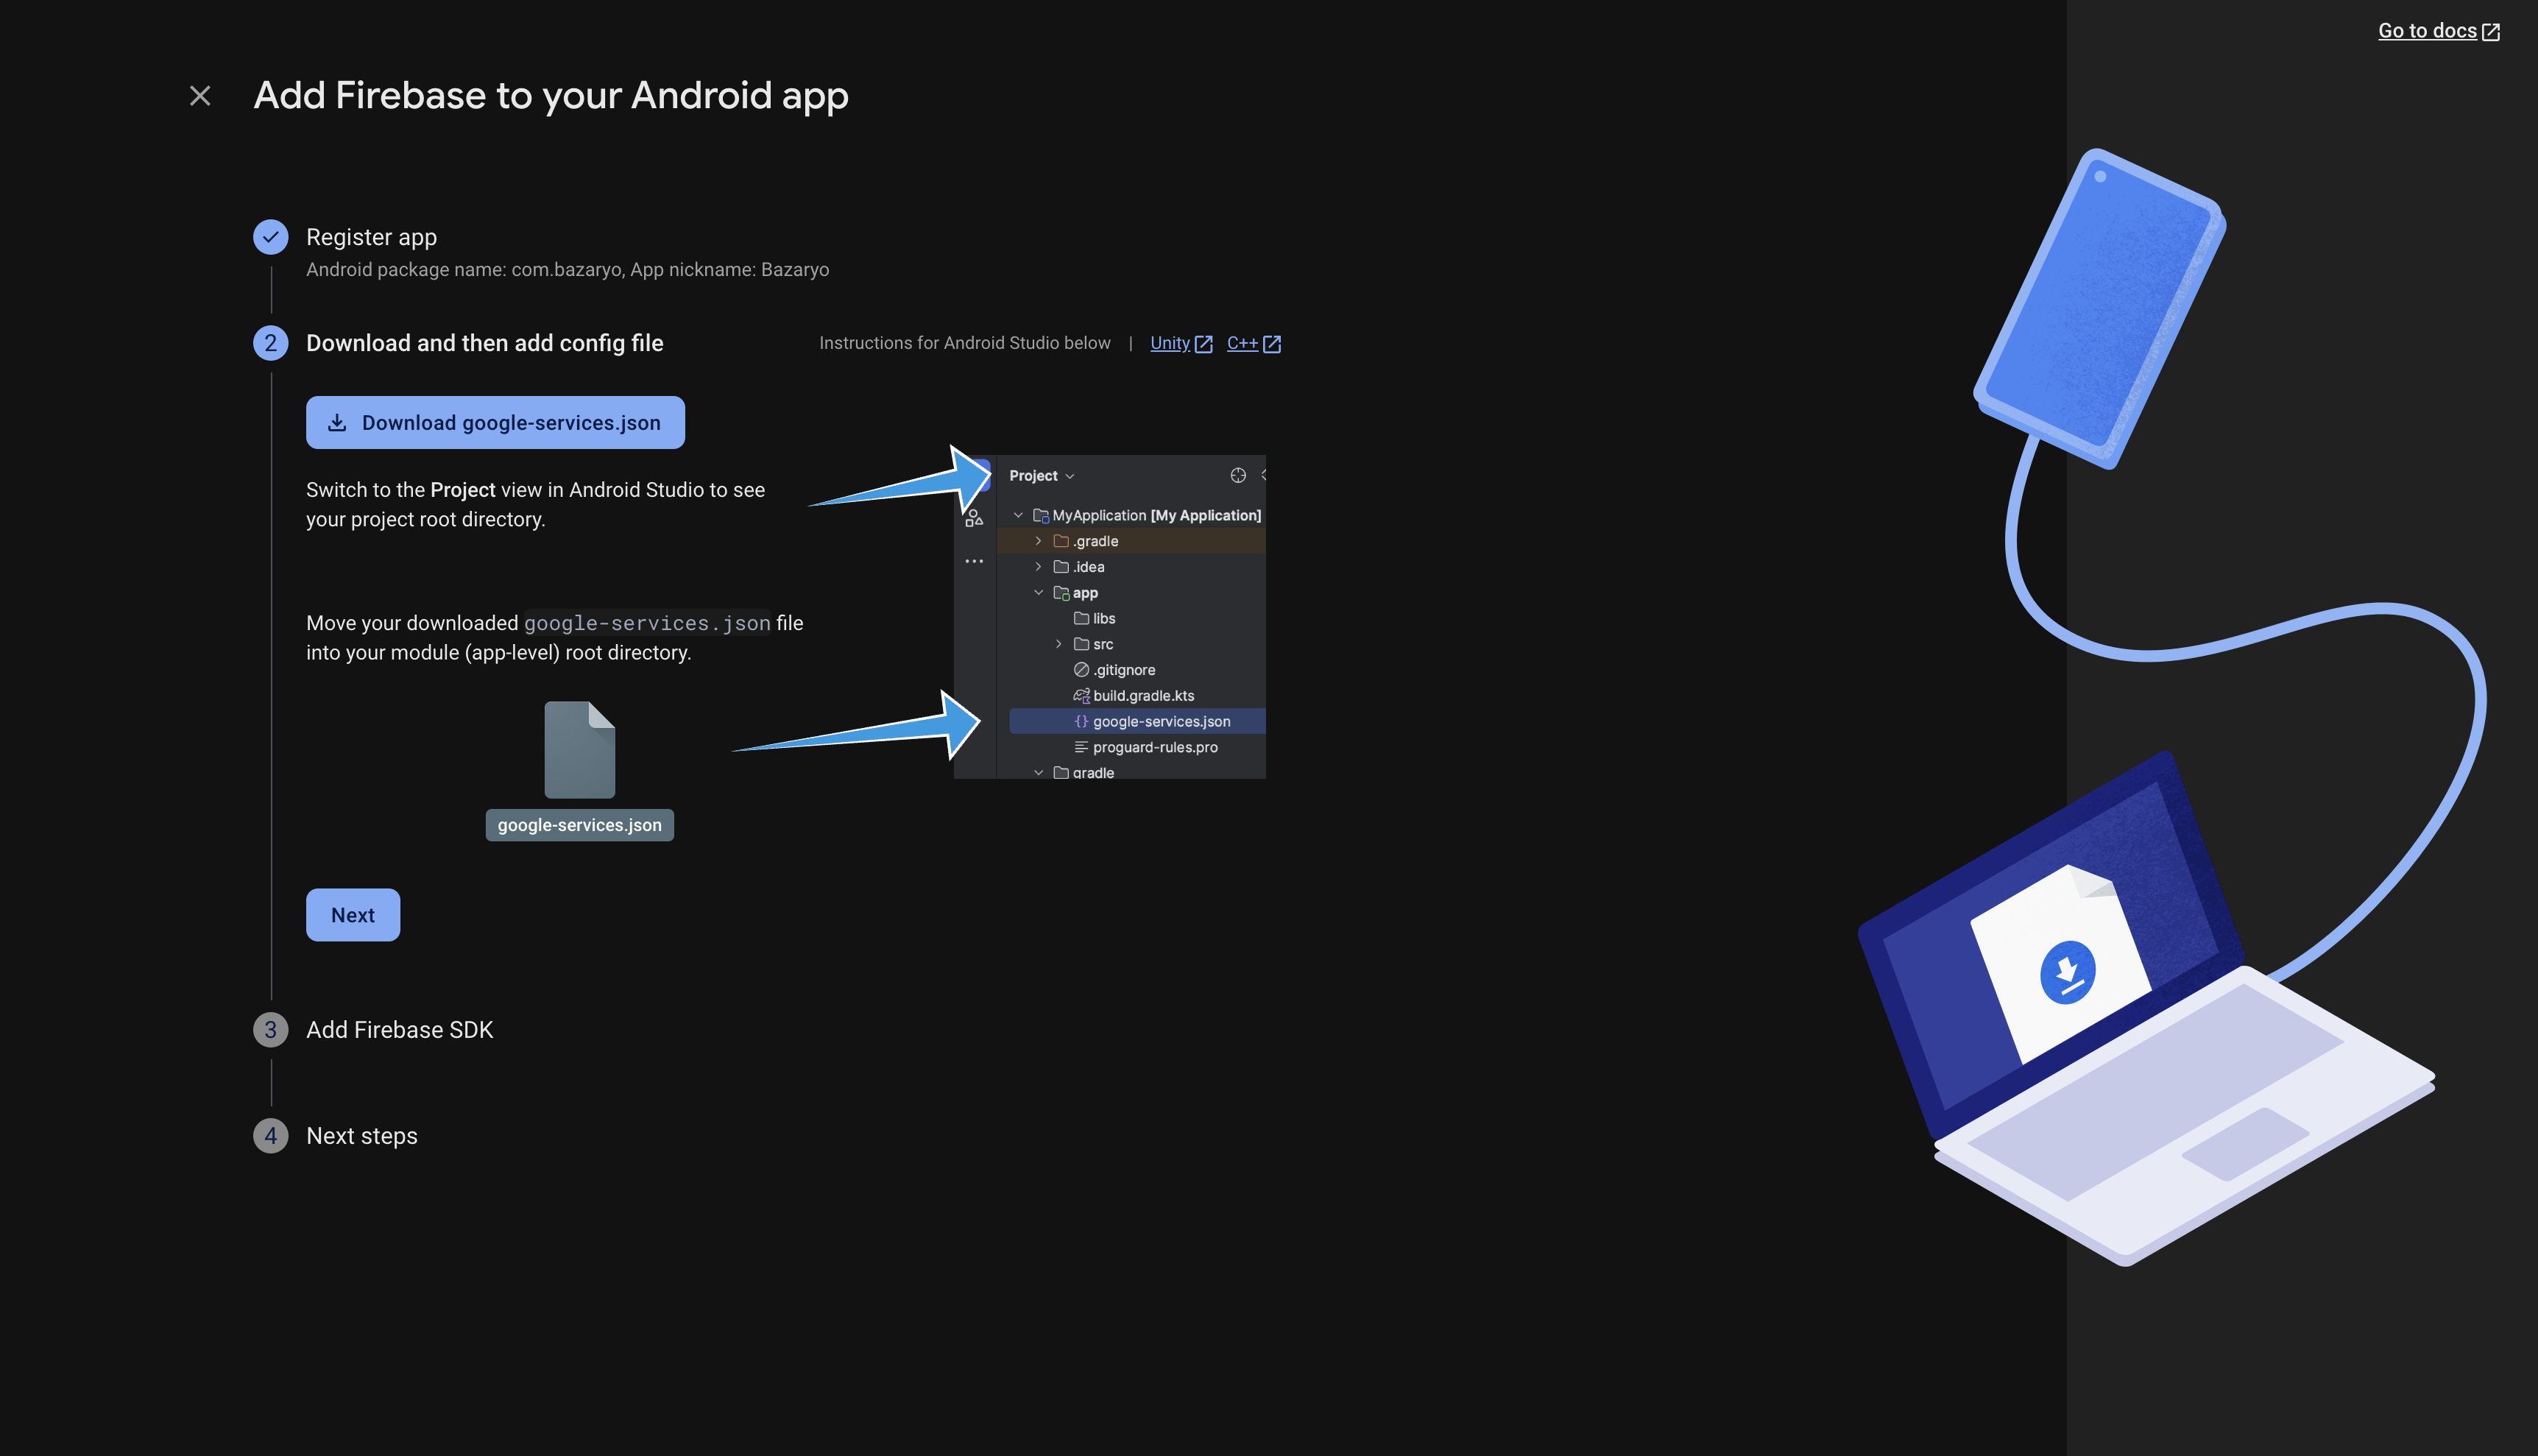
Task: Select the proguard-rules.pro file row
Action: click(1132, 748)
